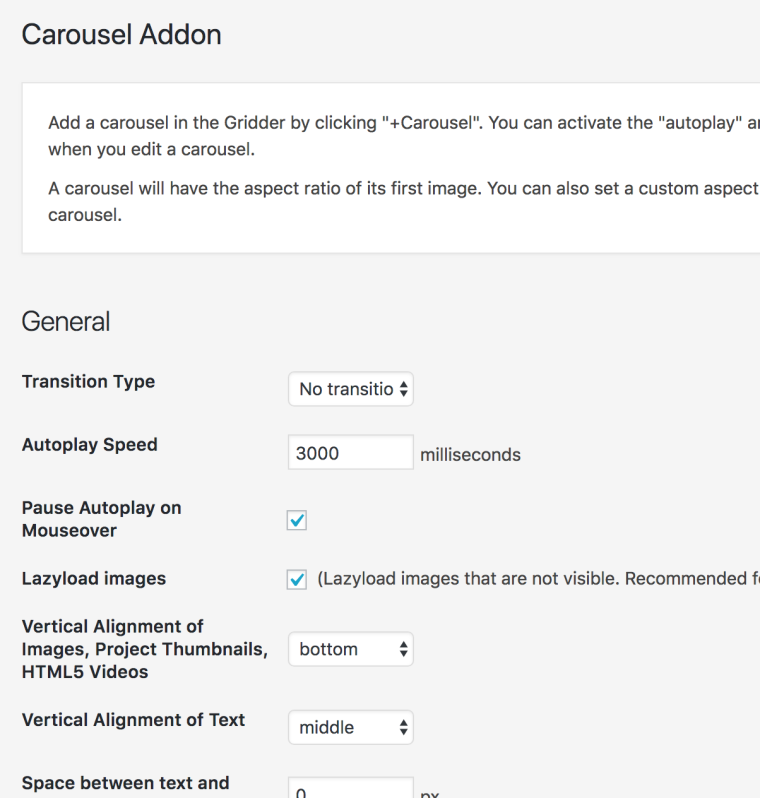Click the Carousel Addon page heading
The width and height of the screenshot is (760, 798).
click(x=121, y=35)
